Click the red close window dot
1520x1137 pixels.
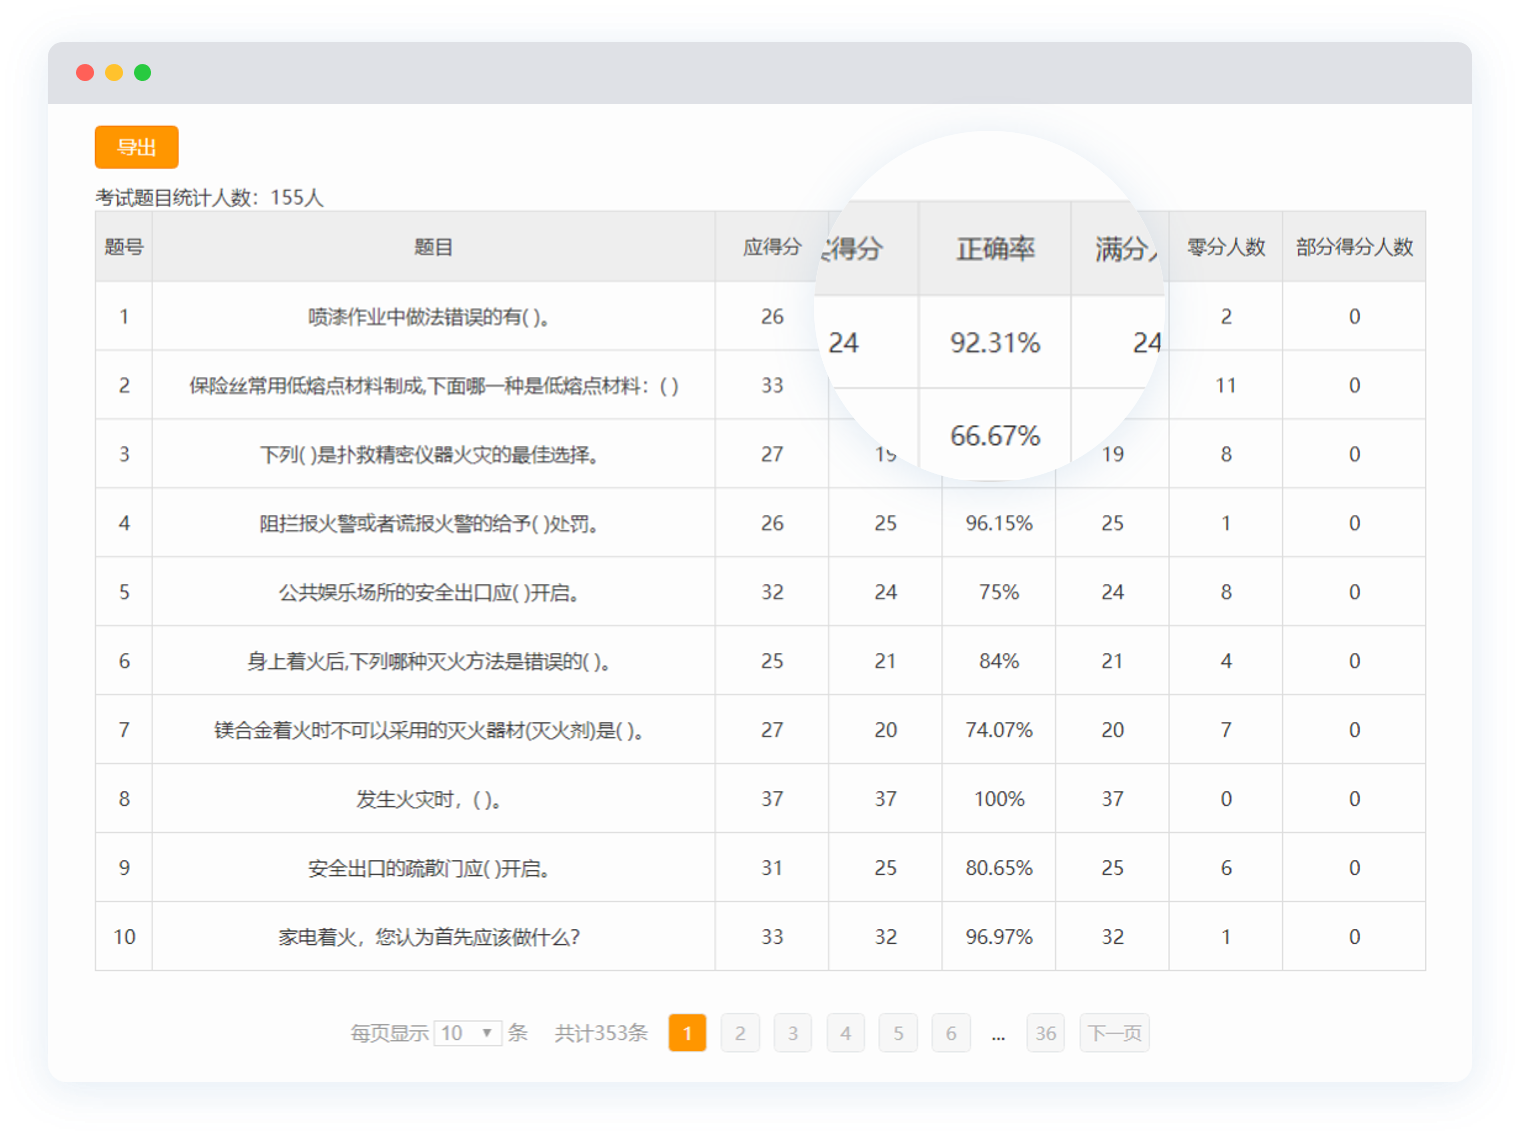(x=85, y=72)
